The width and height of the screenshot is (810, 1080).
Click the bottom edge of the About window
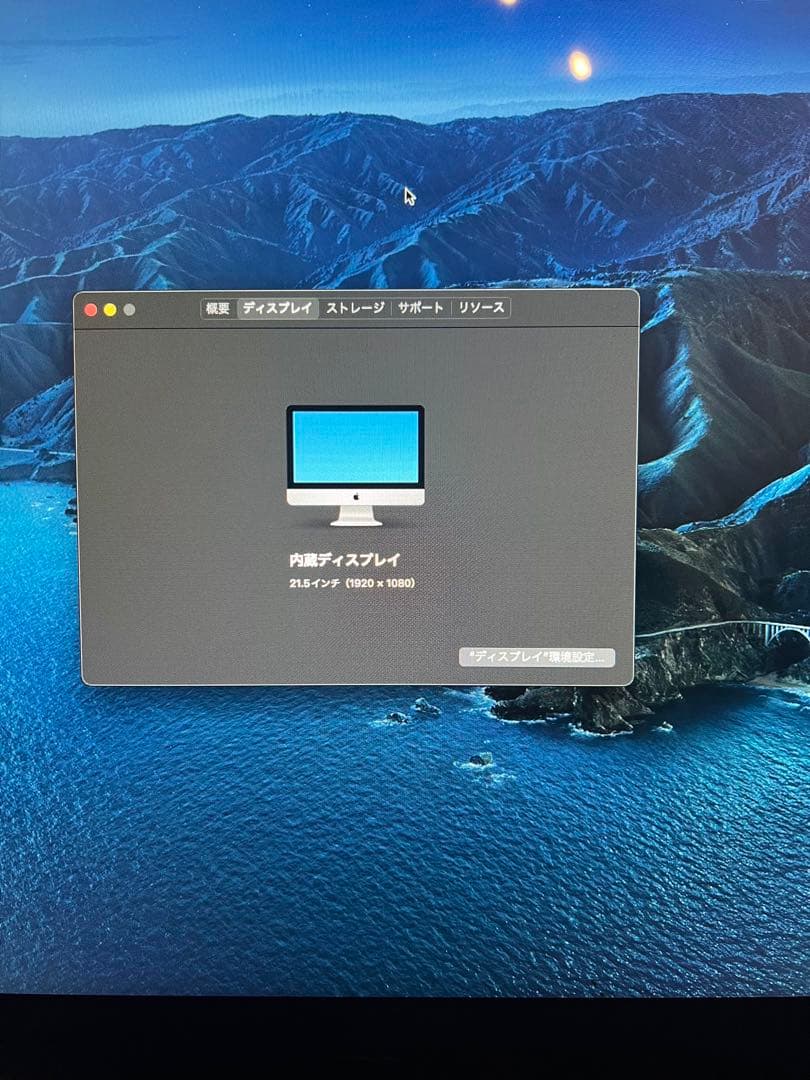coord(357,683)
